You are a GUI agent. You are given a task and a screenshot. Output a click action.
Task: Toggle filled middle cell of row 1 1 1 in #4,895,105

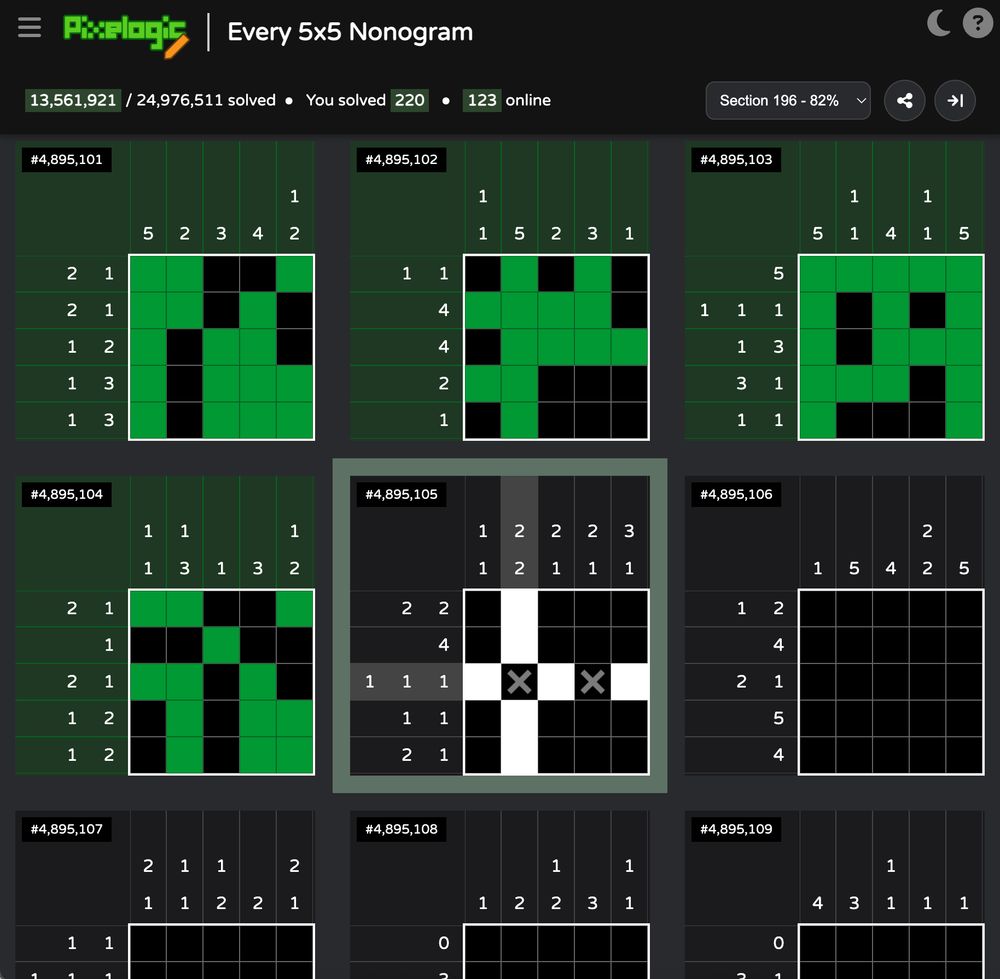(x=556, y=682)
